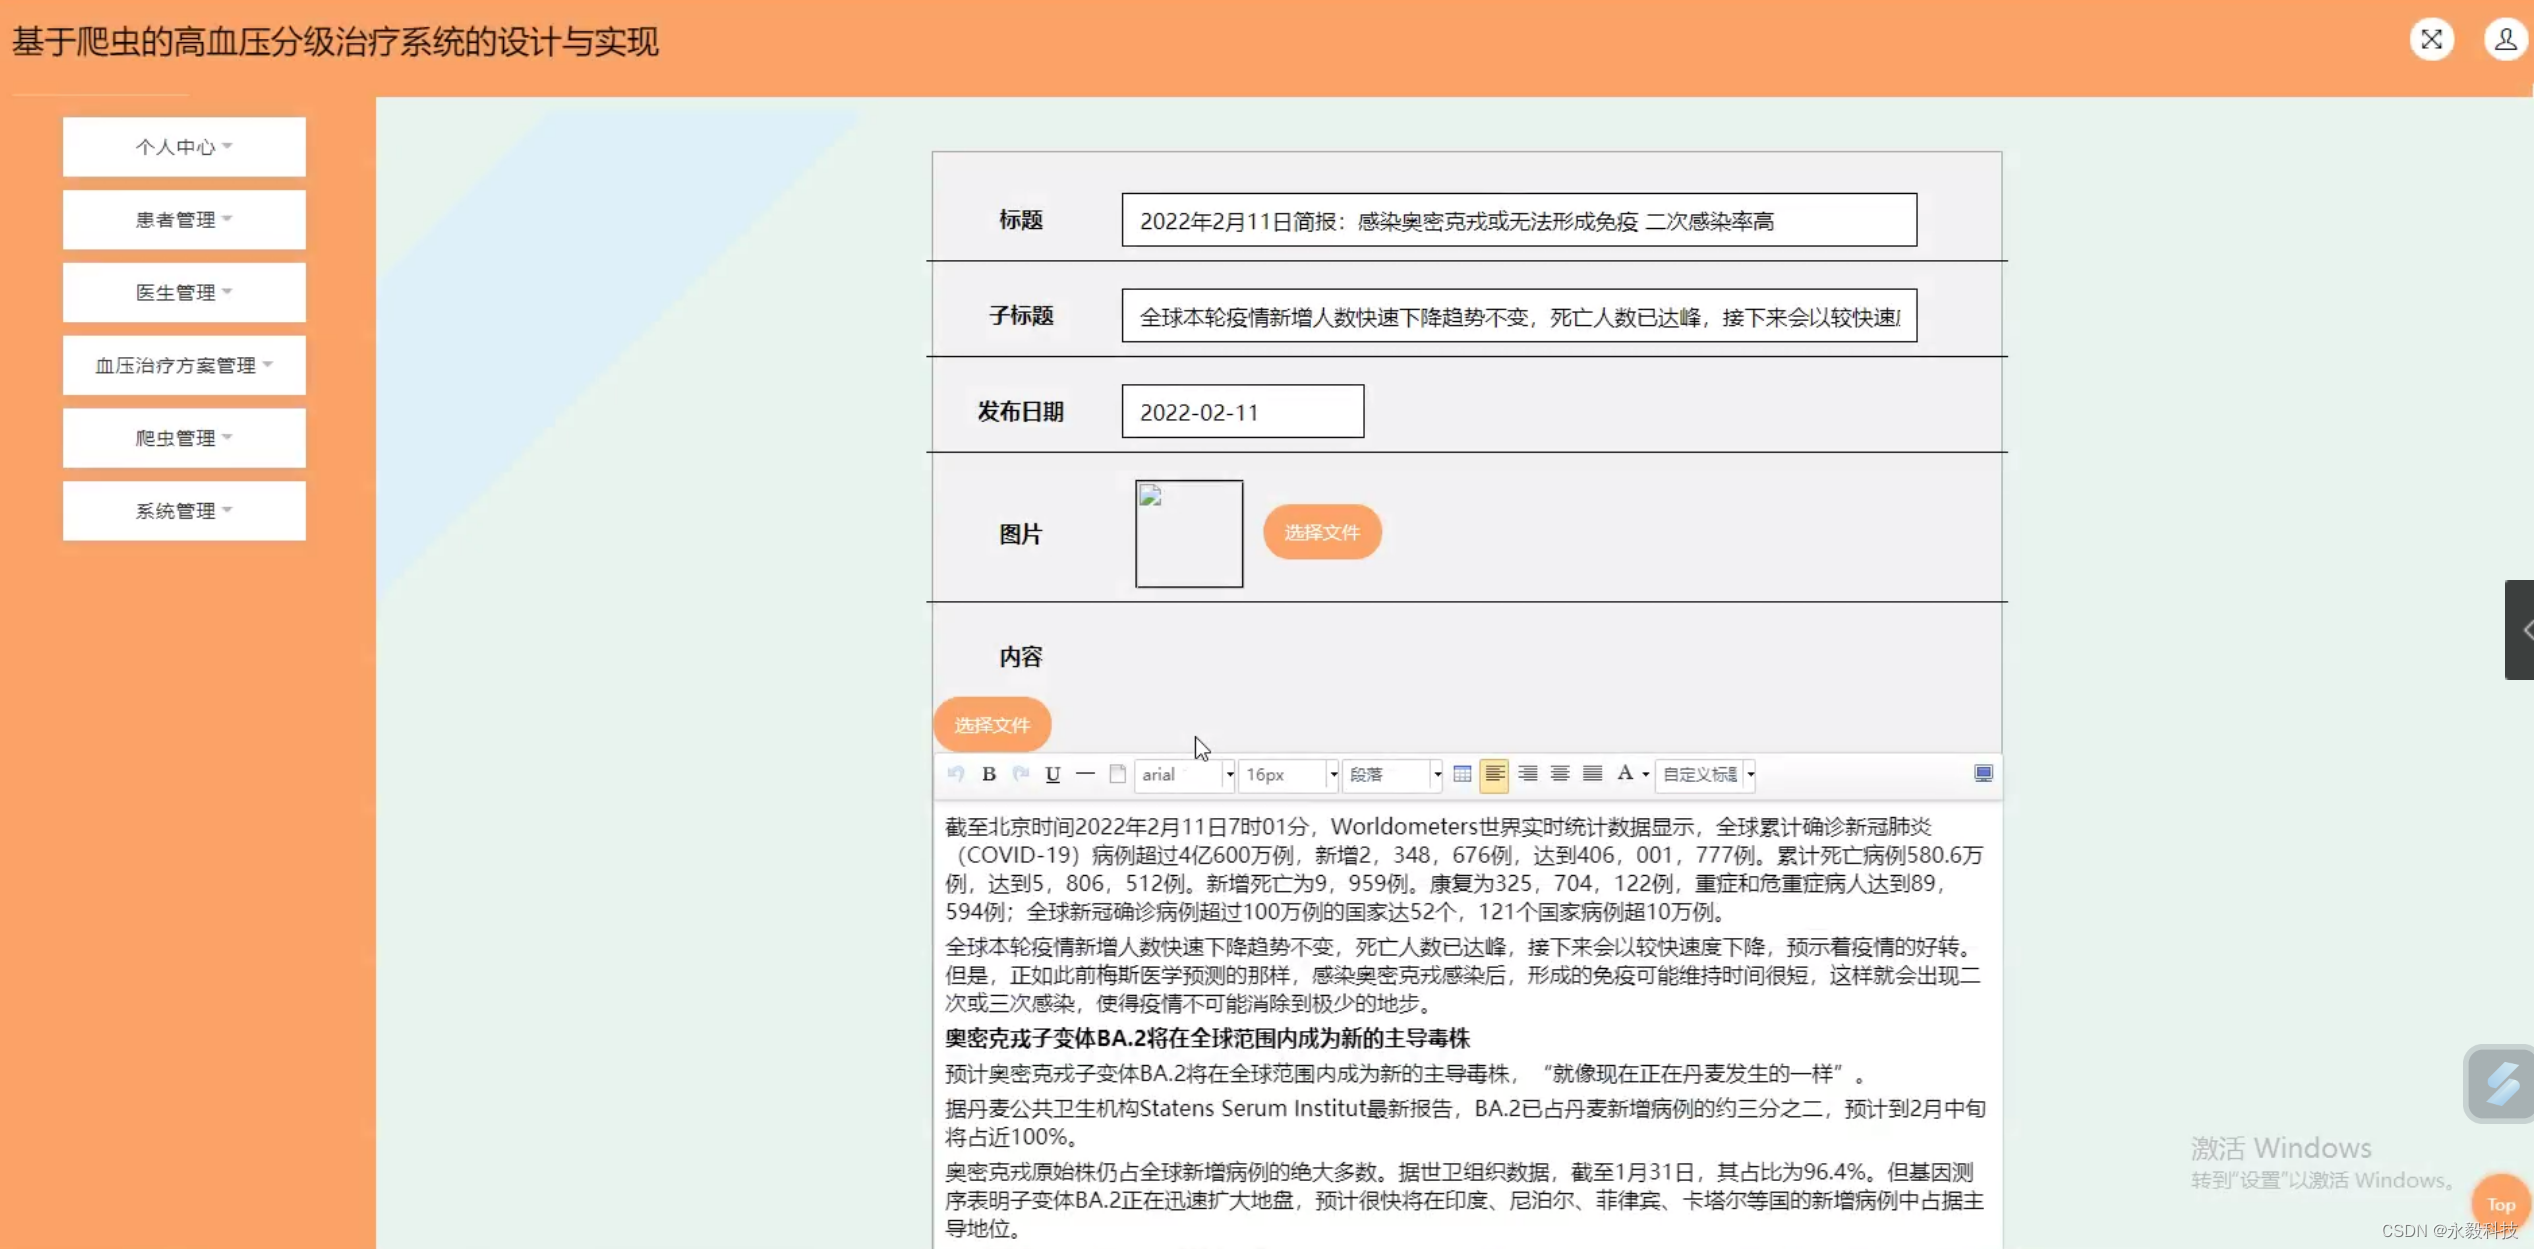Toggle justified text alignment
Screen dimensions: 2534x1249
click(1592, 774)
